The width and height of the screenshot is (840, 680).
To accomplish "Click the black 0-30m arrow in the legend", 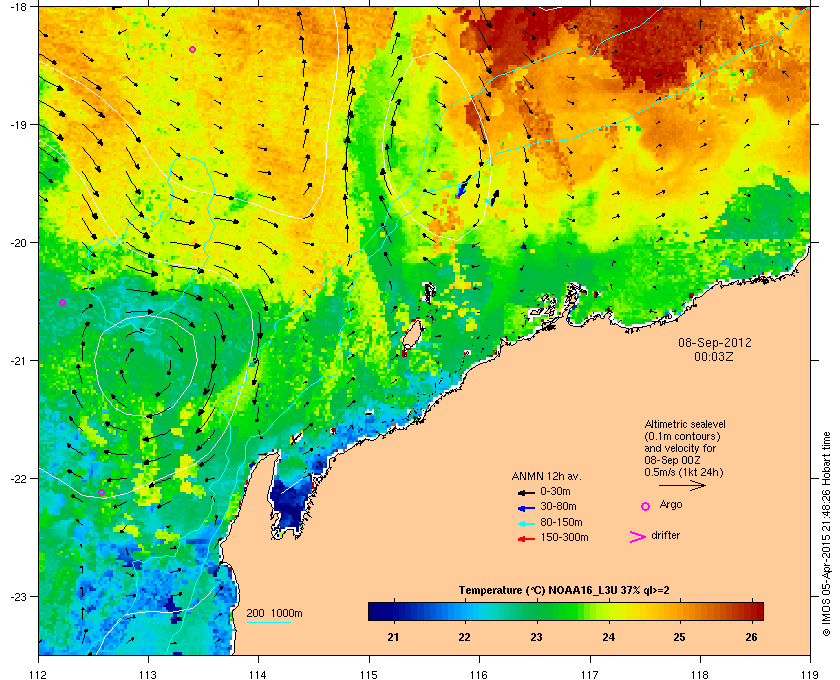I will (526, 492).
